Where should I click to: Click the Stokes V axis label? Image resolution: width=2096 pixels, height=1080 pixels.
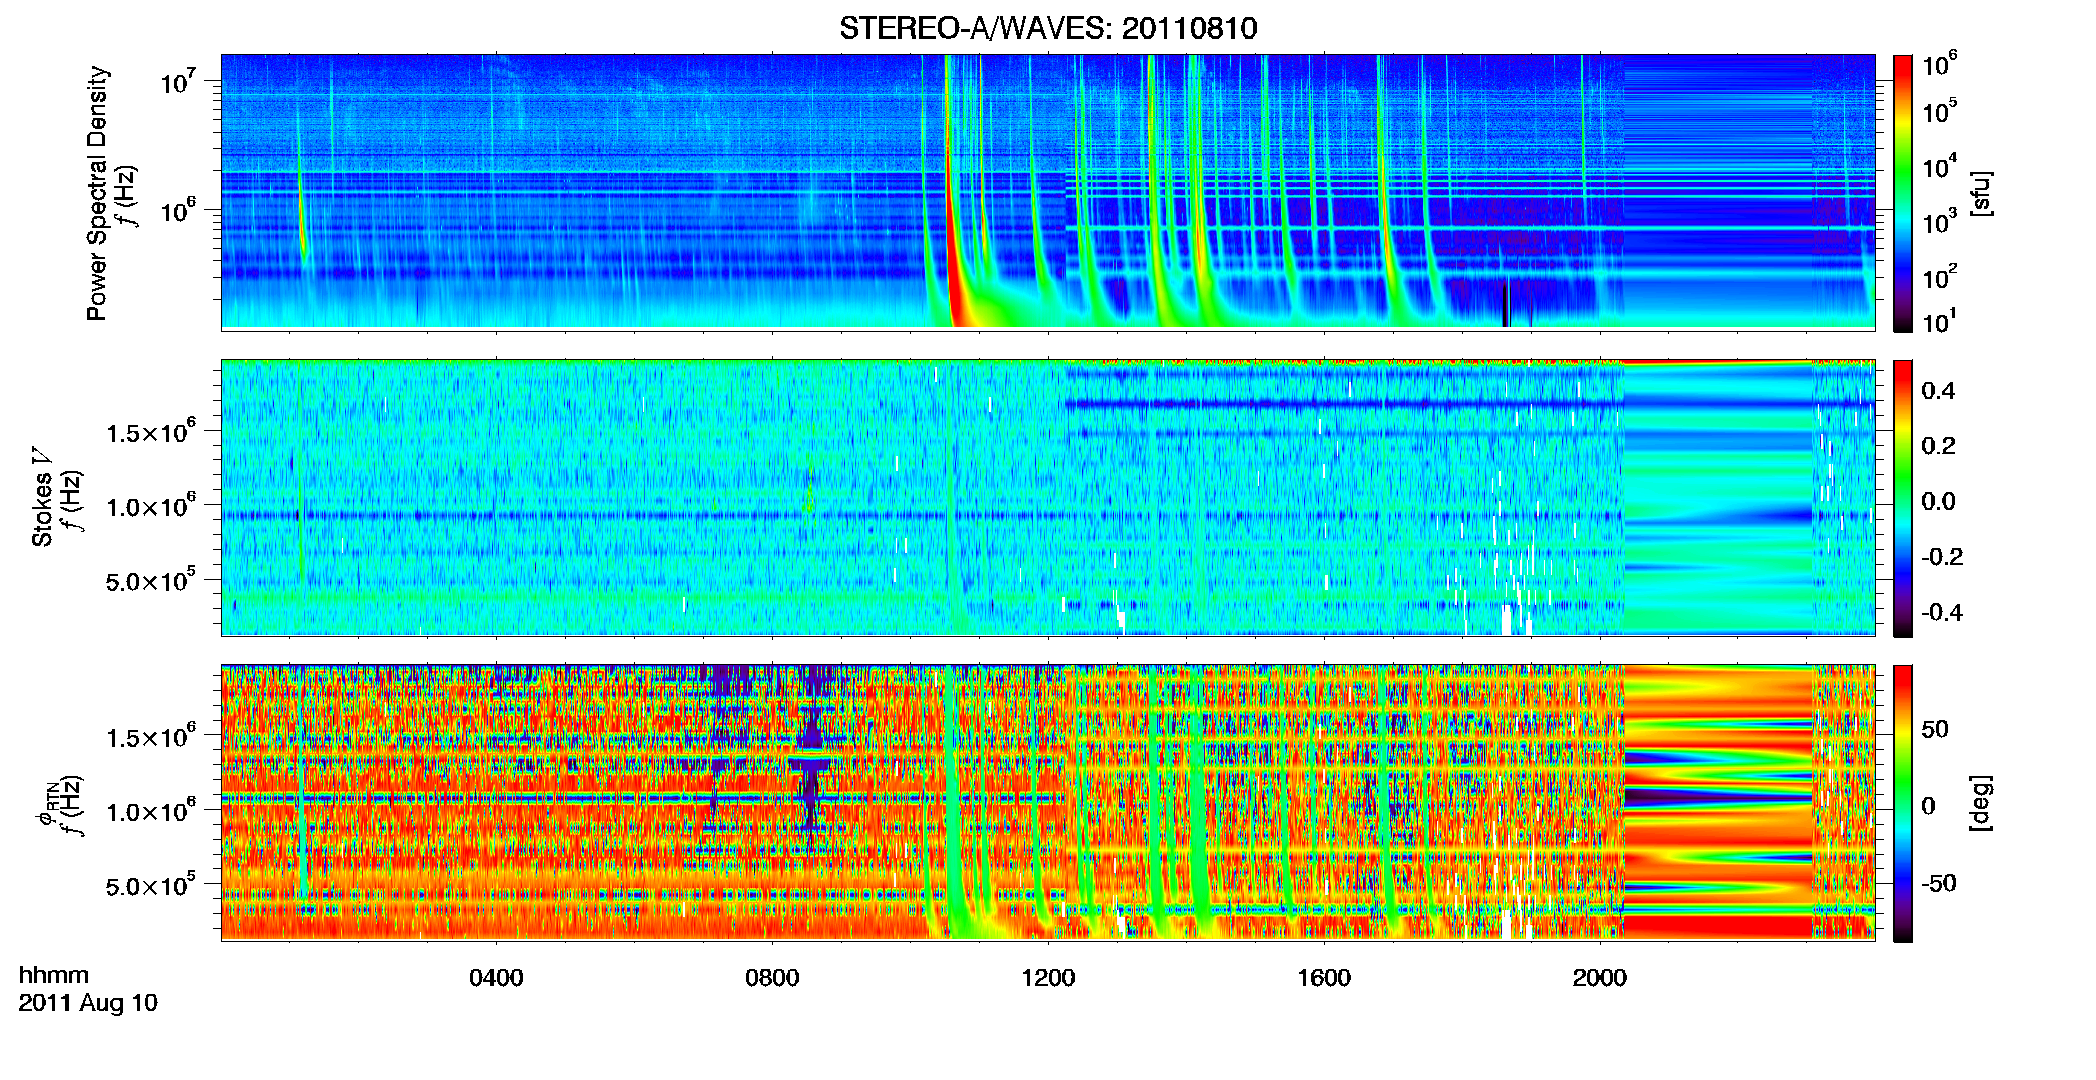(42, 497)
